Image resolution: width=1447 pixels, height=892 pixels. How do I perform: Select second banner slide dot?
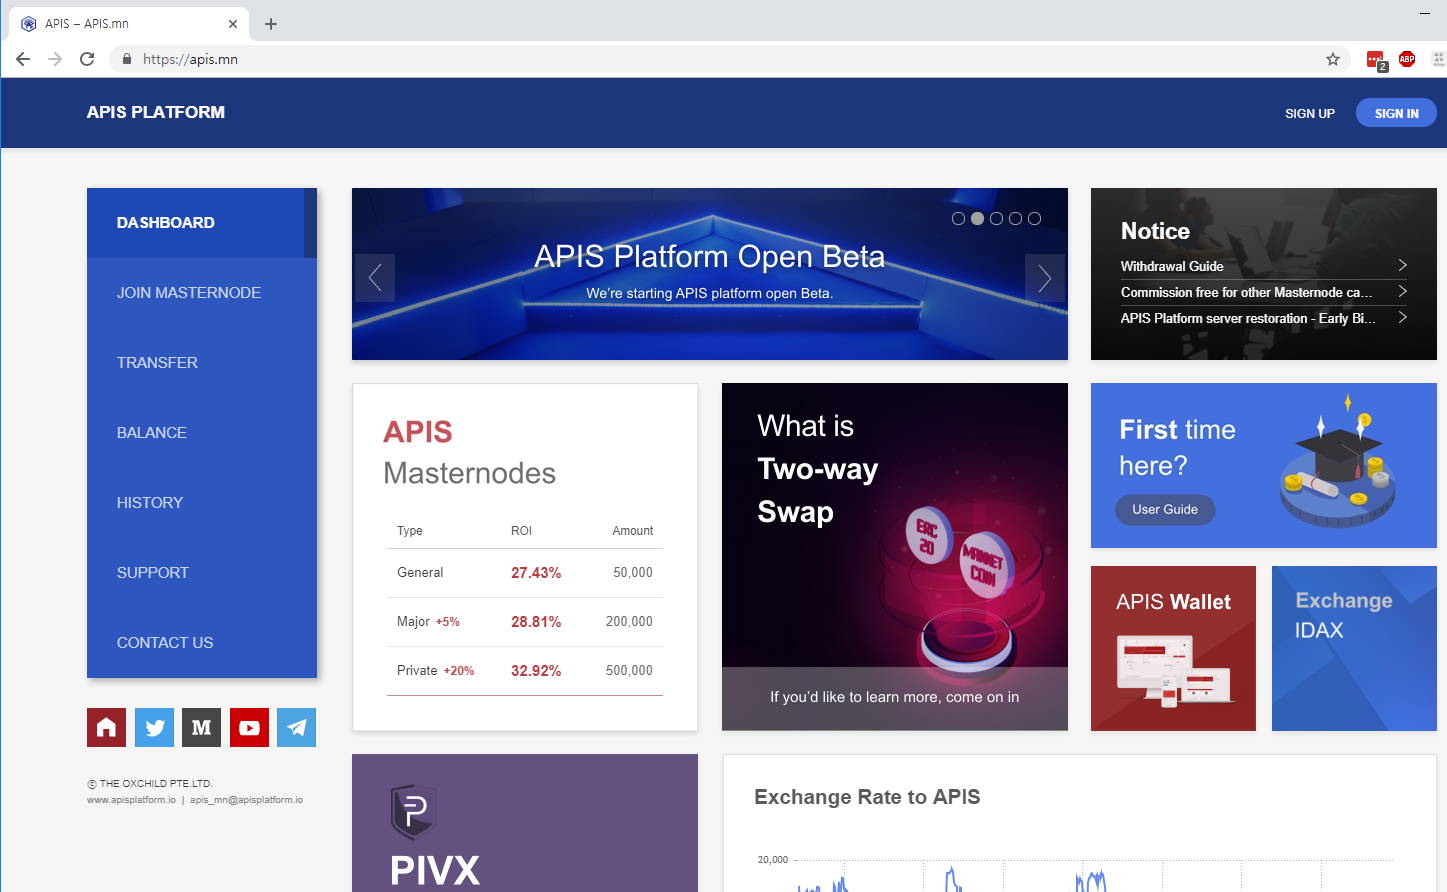pos(977,218)
